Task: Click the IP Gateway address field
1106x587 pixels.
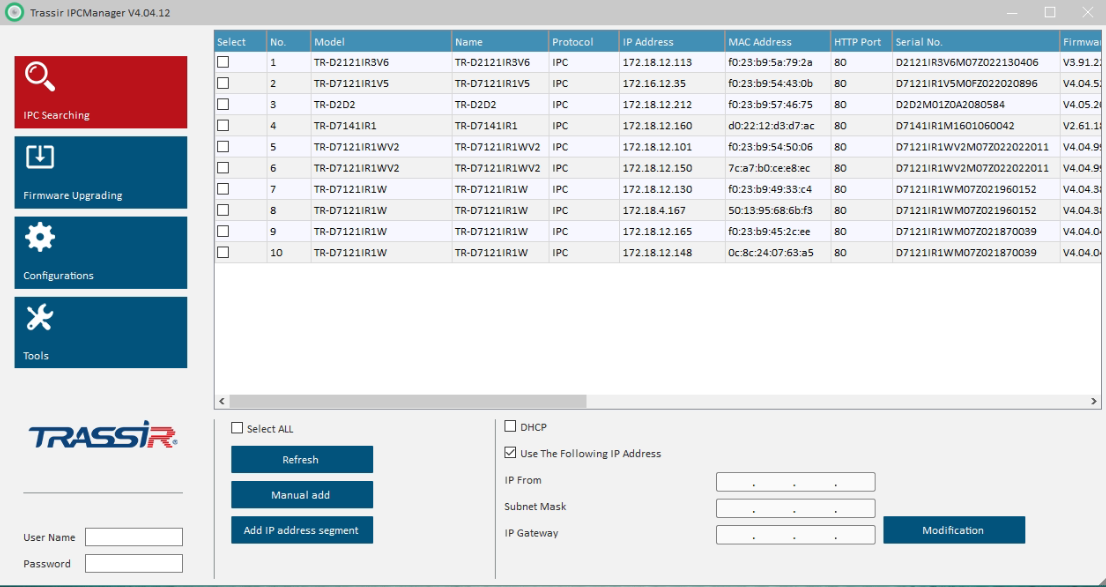Action: click(x=796, y=535)
